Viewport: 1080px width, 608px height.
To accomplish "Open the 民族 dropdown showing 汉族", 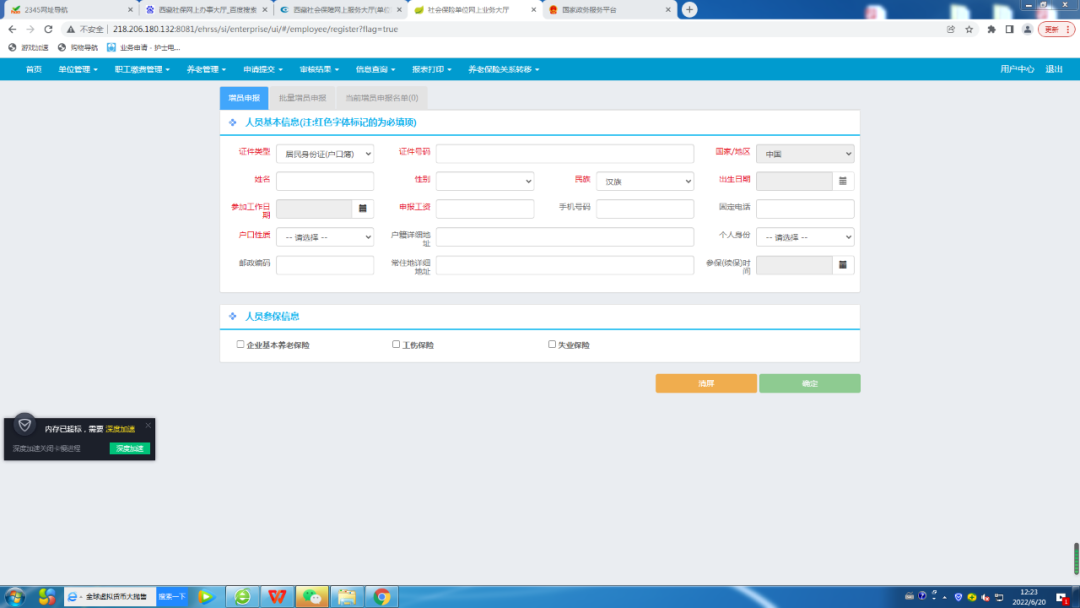I will click(645, 181).
